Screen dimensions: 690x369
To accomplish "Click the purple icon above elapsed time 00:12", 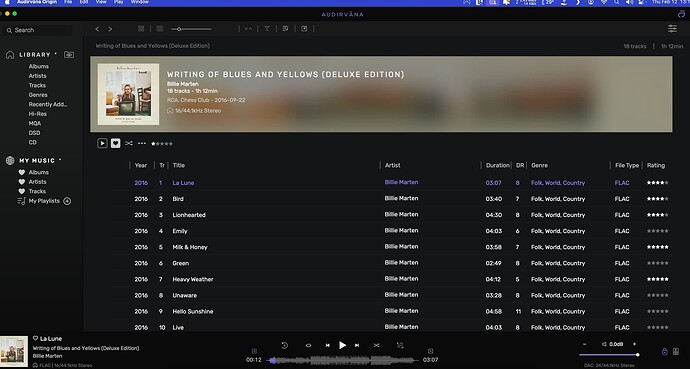I will [x=254, y=351].
